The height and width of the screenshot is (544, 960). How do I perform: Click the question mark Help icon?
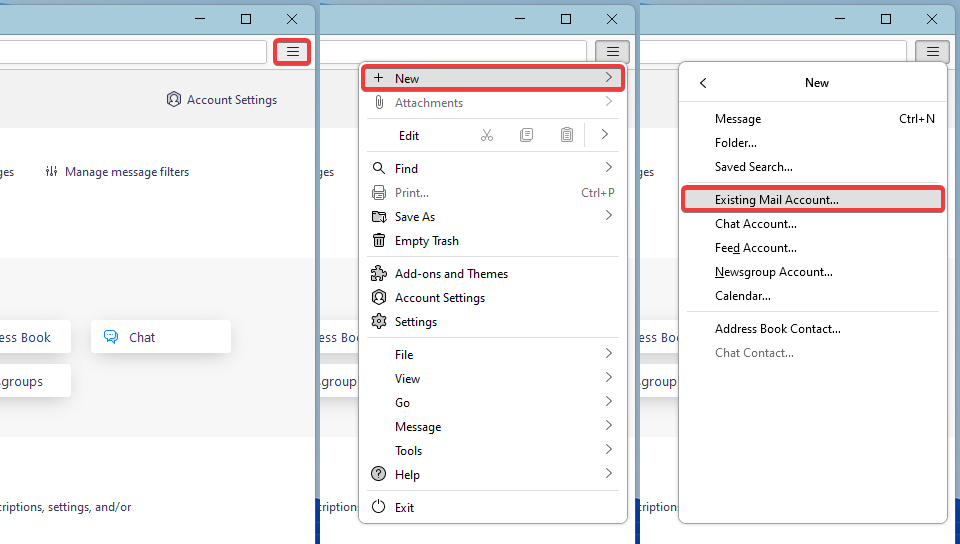(379, 475)
